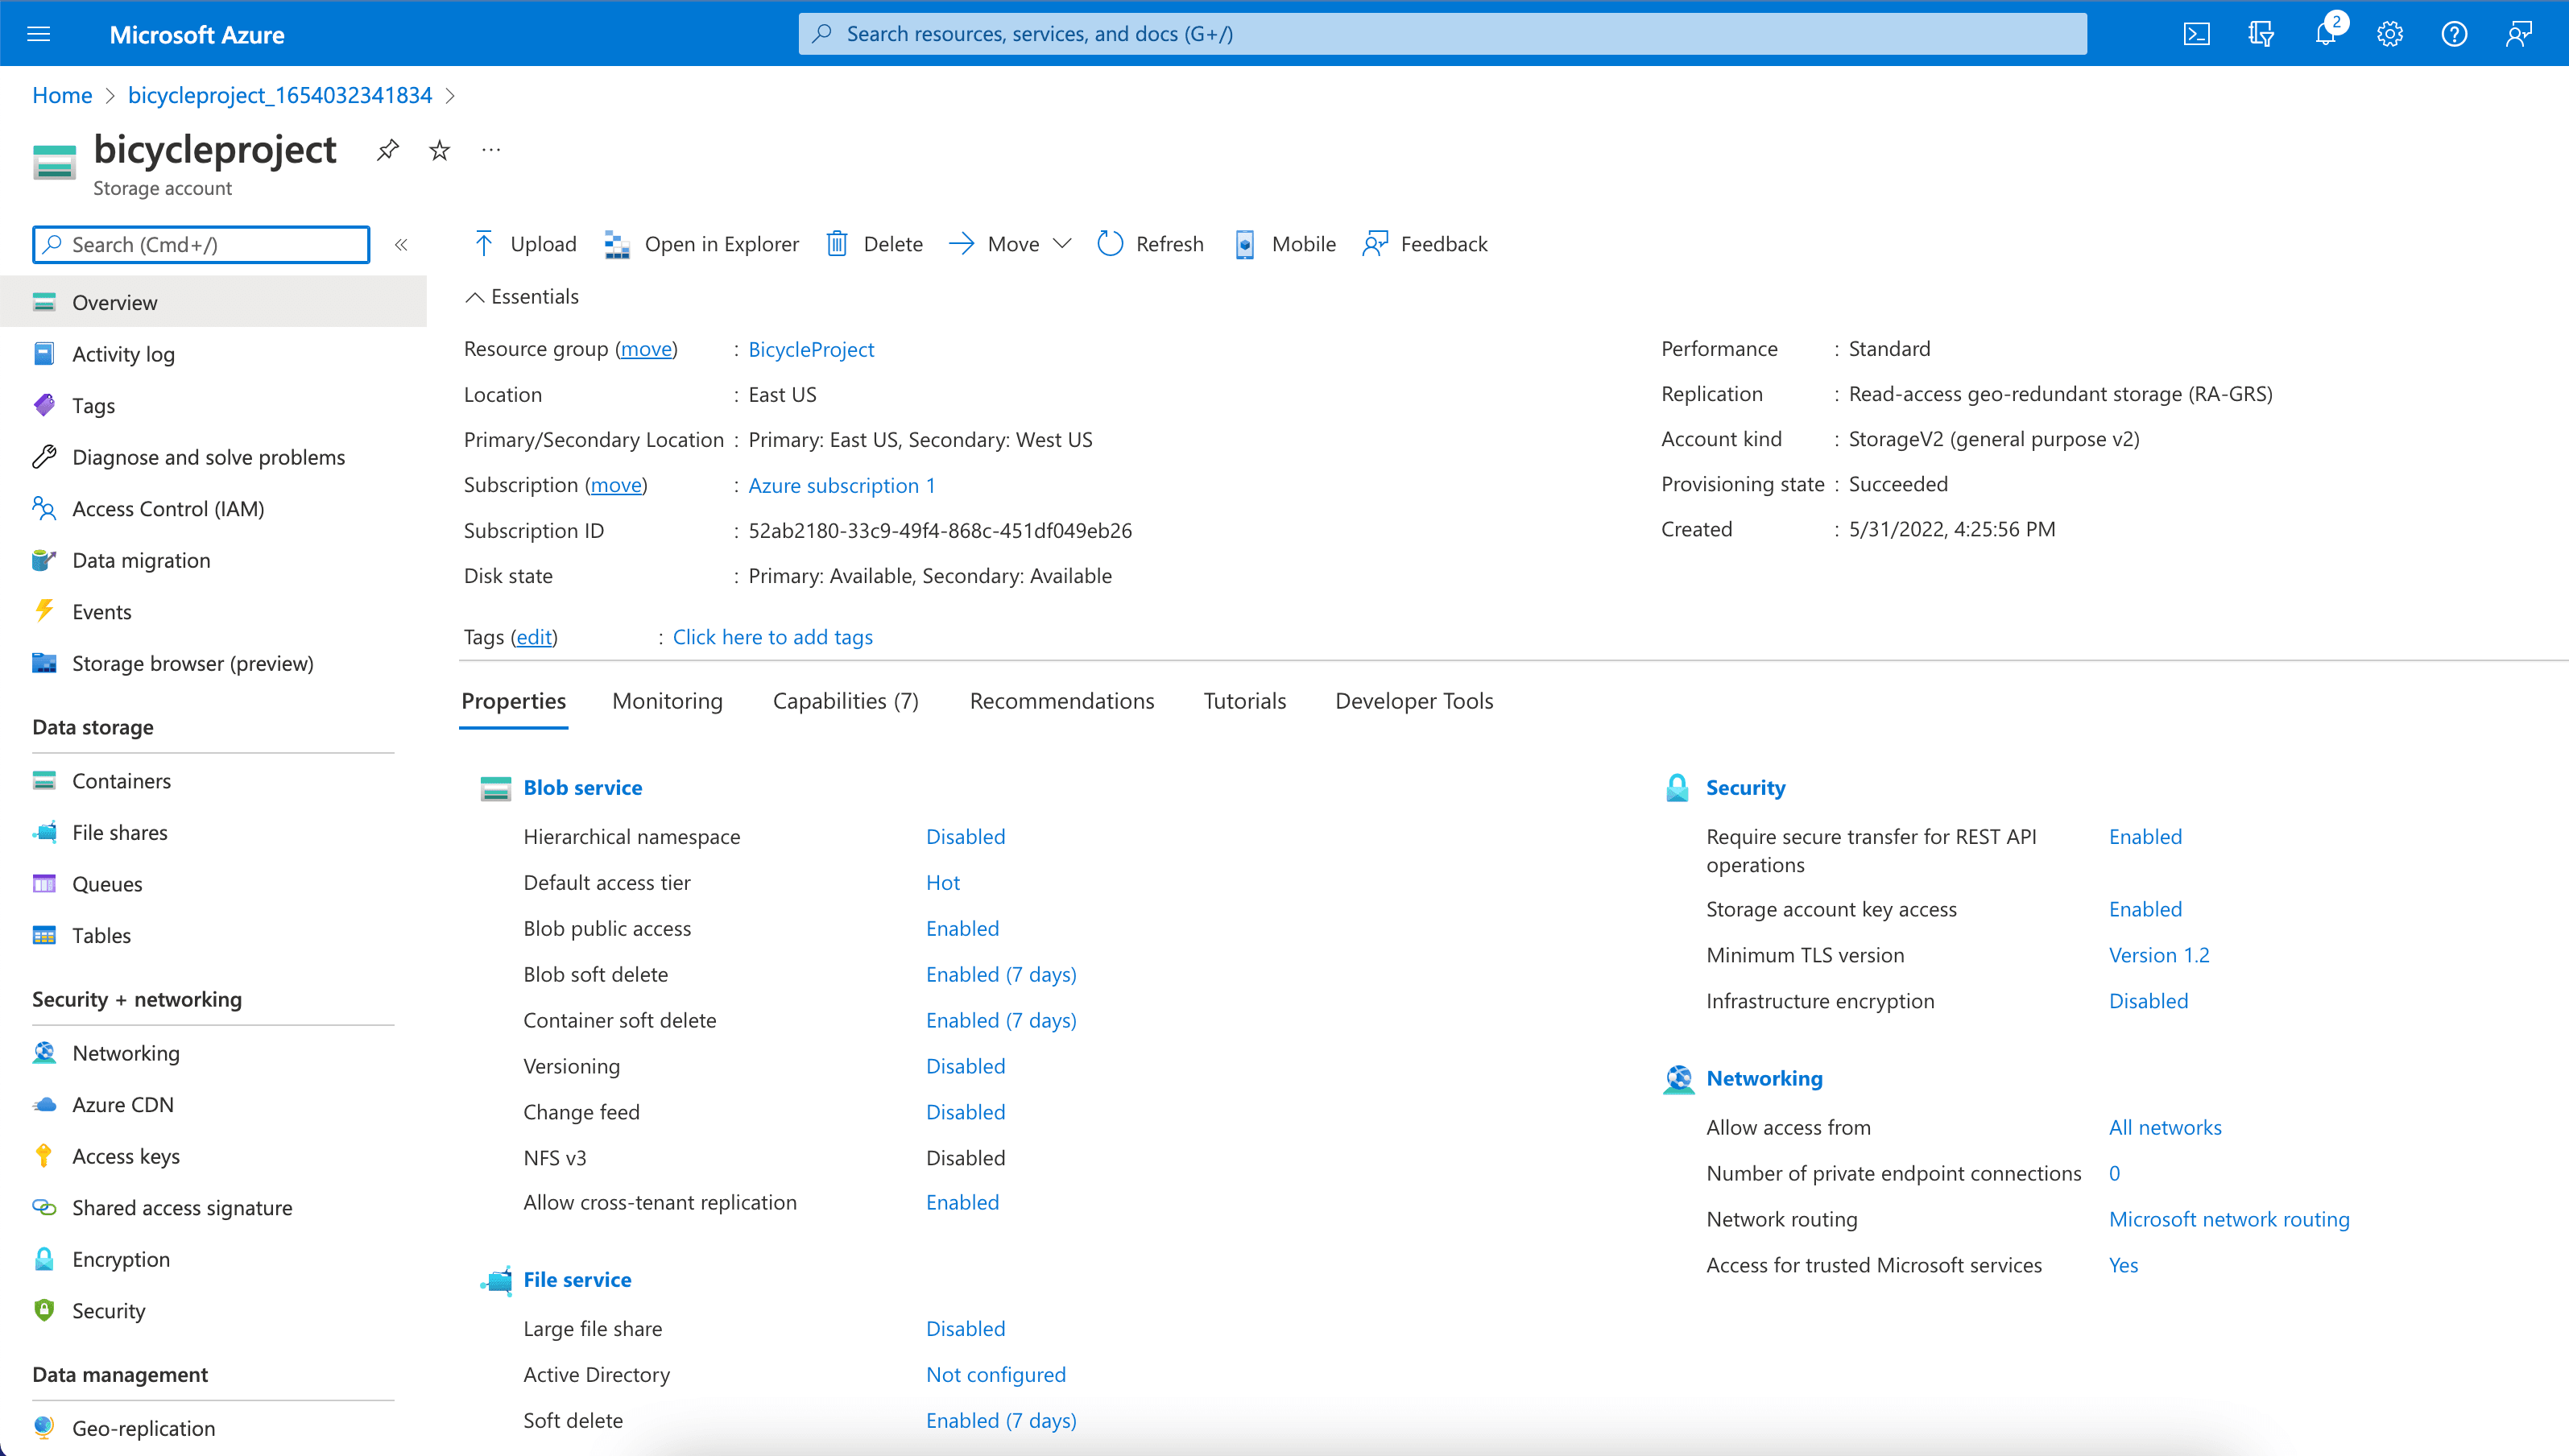Open the notifications bell icon
Viewport: 2569px width, 1456px height.
coord(2325,34)
